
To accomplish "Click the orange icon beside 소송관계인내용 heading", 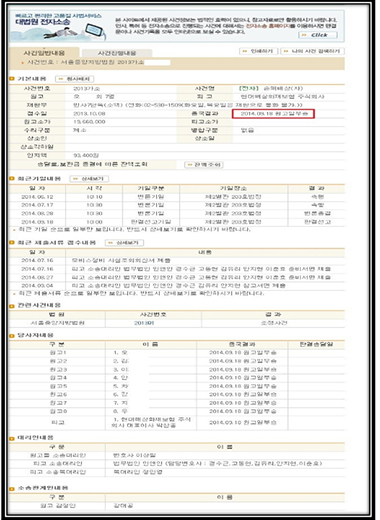I will pyautogui.click(x=12, y=488).
